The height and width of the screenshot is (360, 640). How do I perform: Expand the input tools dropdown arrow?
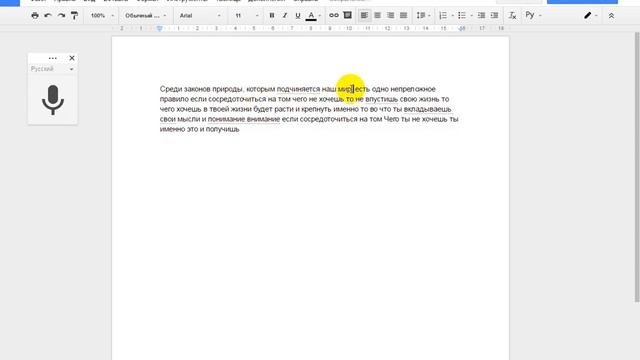click(x=540, y=16)
